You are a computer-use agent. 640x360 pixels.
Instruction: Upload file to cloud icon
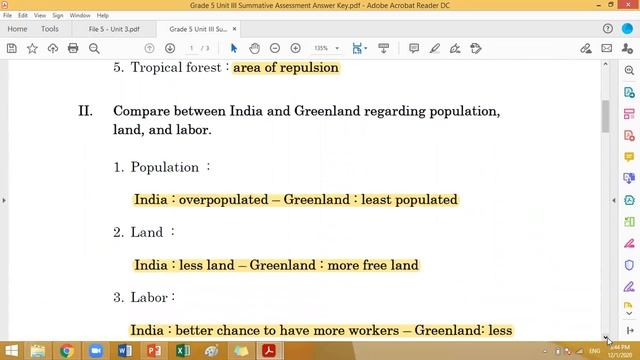tap(53, 49)
